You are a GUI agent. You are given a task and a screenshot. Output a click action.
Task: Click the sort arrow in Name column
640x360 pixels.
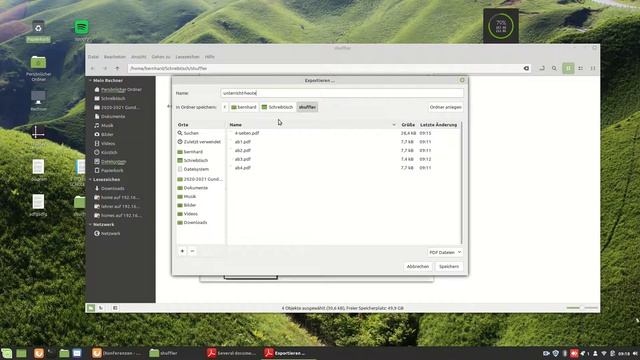(394, 125)
